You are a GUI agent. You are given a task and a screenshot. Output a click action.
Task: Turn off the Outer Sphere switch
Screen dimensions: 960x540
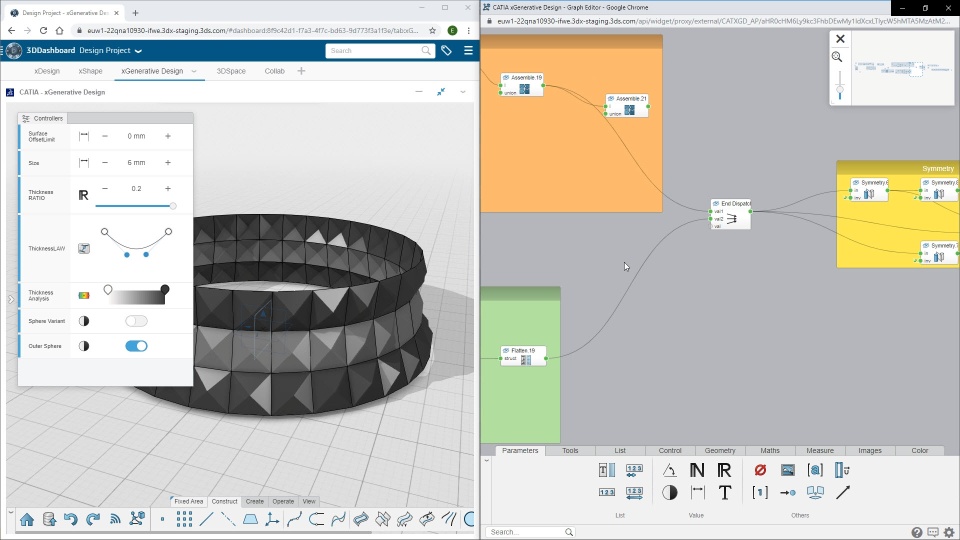coord(136,346)
